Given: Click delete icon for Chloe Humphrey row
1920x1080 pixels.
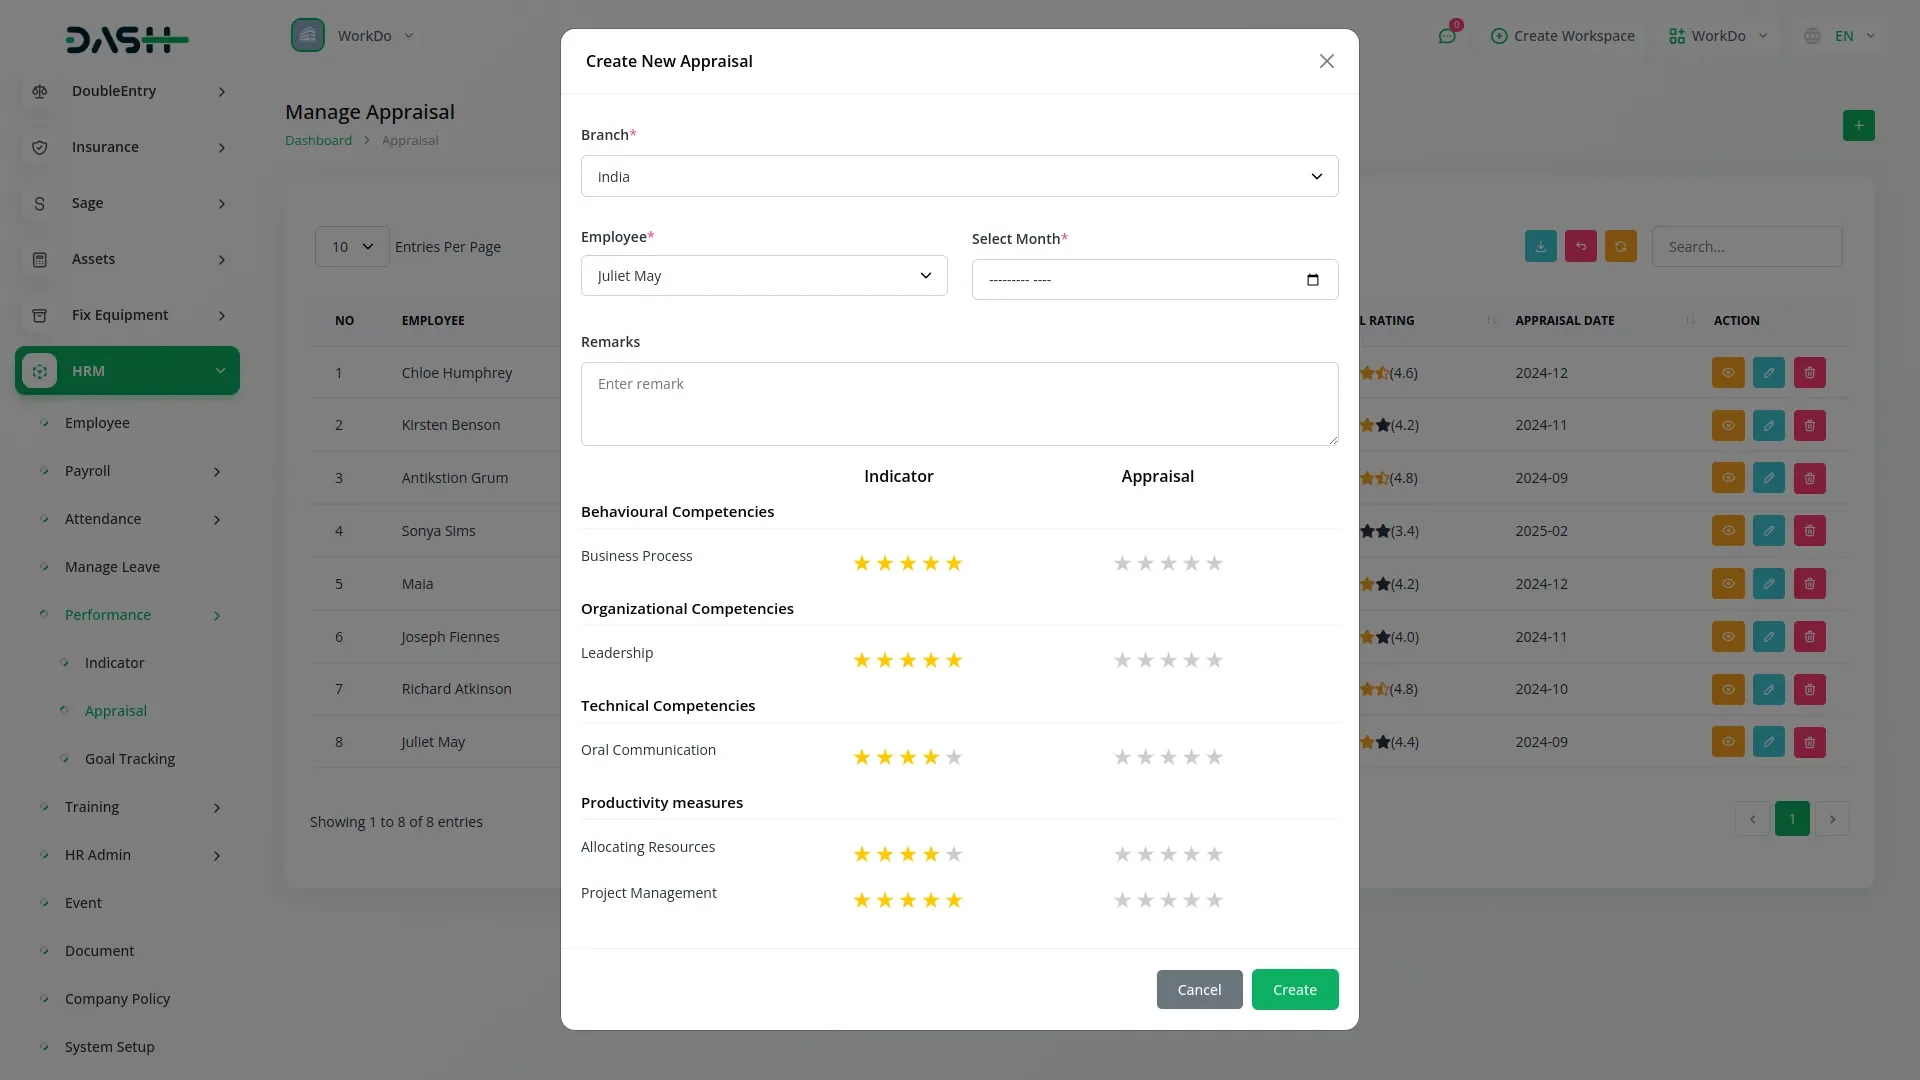Looking at the screenshot, I should click(x=1809, y=373).
